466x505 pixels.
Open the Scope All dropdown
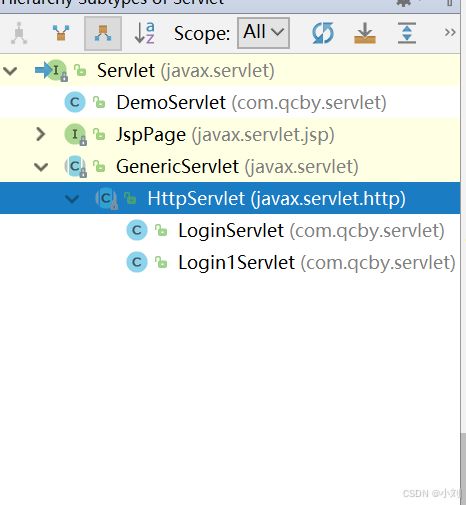pos(263,33)
